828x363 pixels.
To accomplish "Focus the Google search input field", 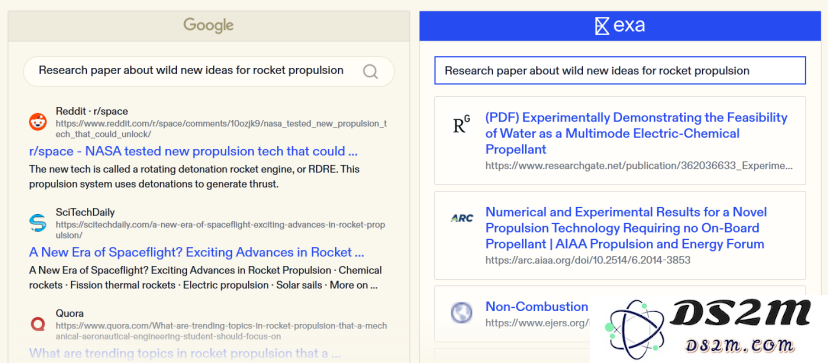I will [x=209, y=71].
